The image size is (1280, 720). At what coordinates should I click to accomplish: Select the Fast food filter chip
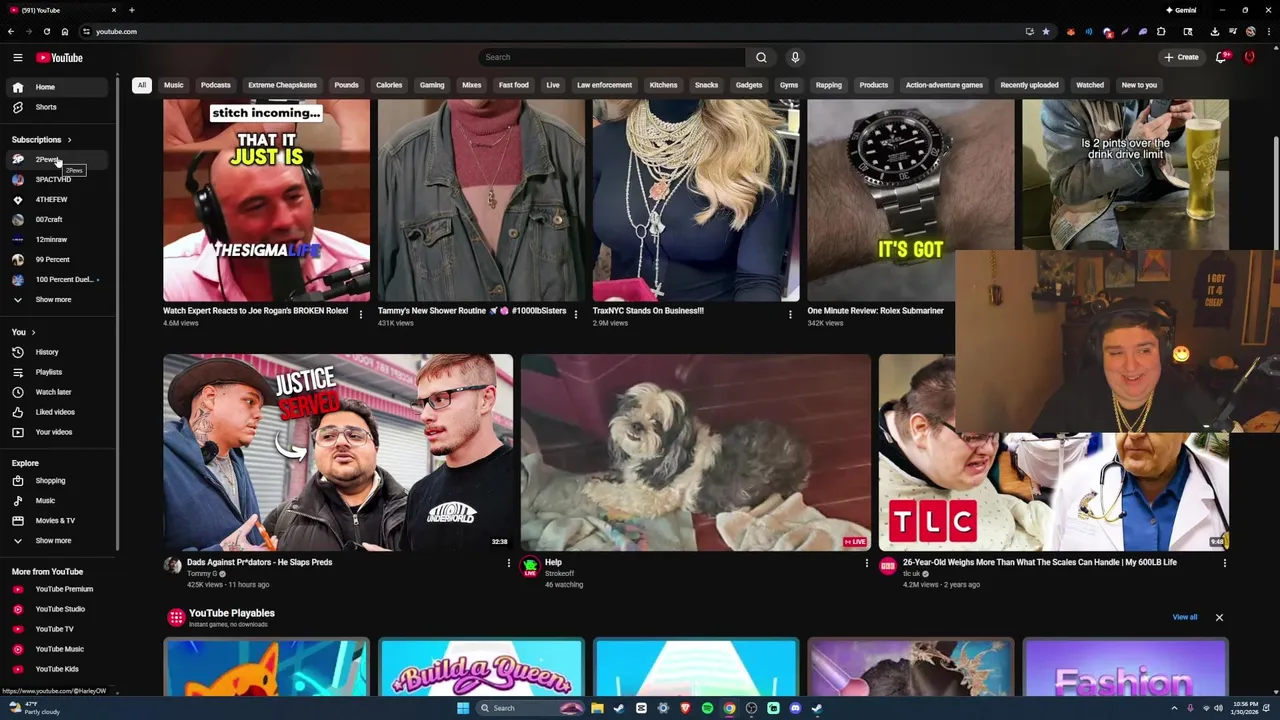(514, 85)
